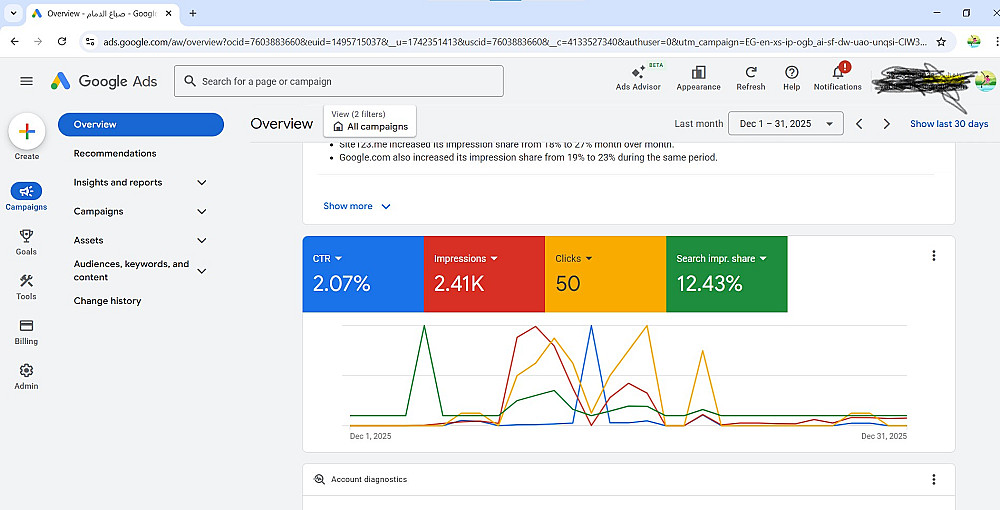Toggle the main hamburger menu
This screenshot has height=510, width=1000.
(27, 81)
